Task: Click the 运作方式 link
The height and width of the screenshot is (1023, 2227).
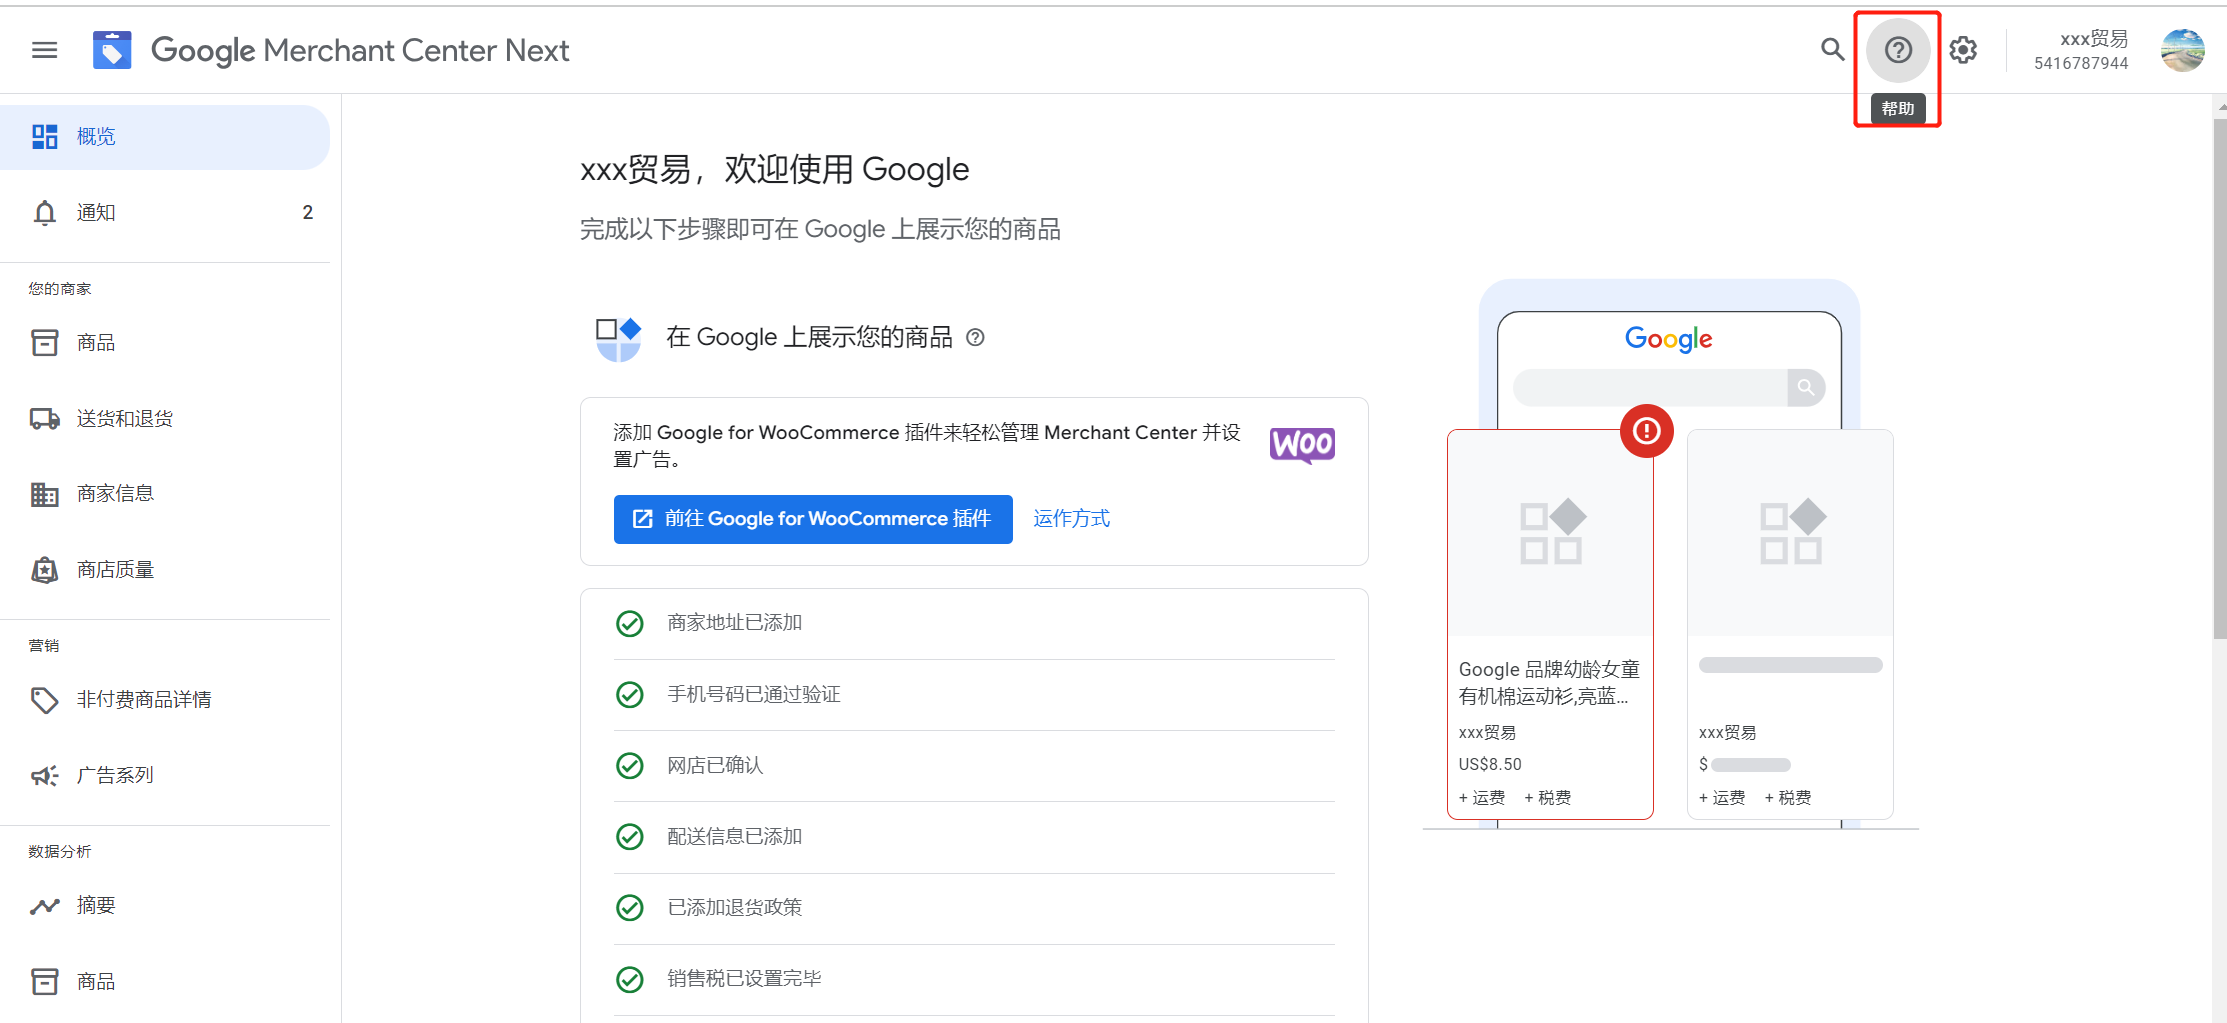Action: [1071, 519]
